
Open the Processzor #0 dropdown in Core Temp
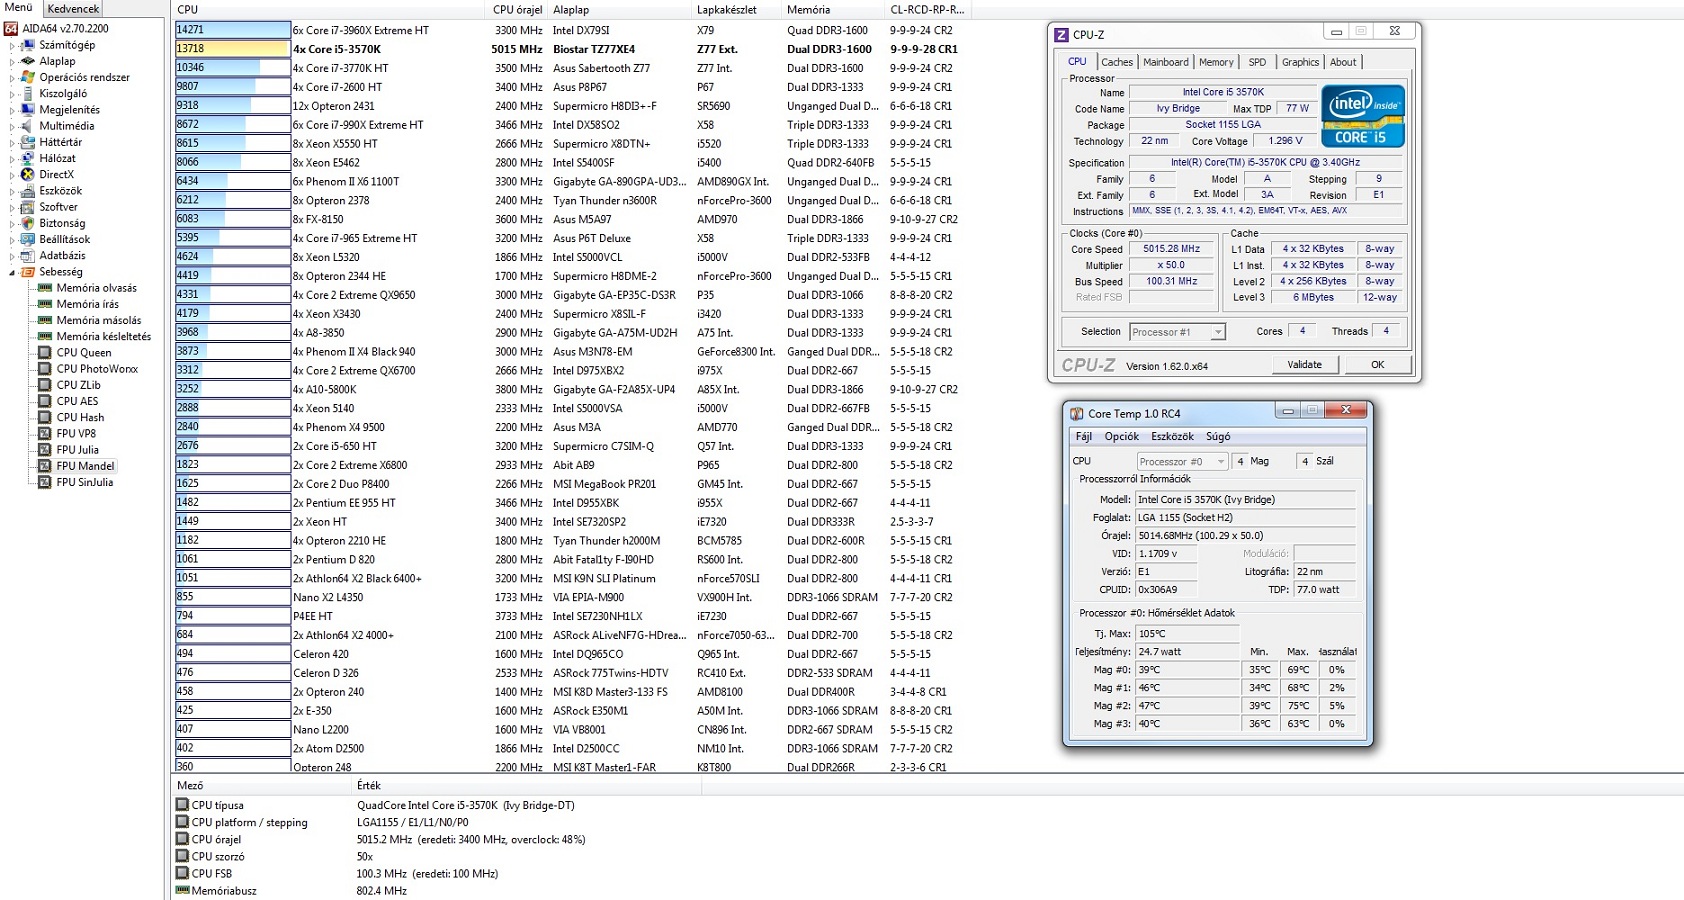click(1221, 461)
